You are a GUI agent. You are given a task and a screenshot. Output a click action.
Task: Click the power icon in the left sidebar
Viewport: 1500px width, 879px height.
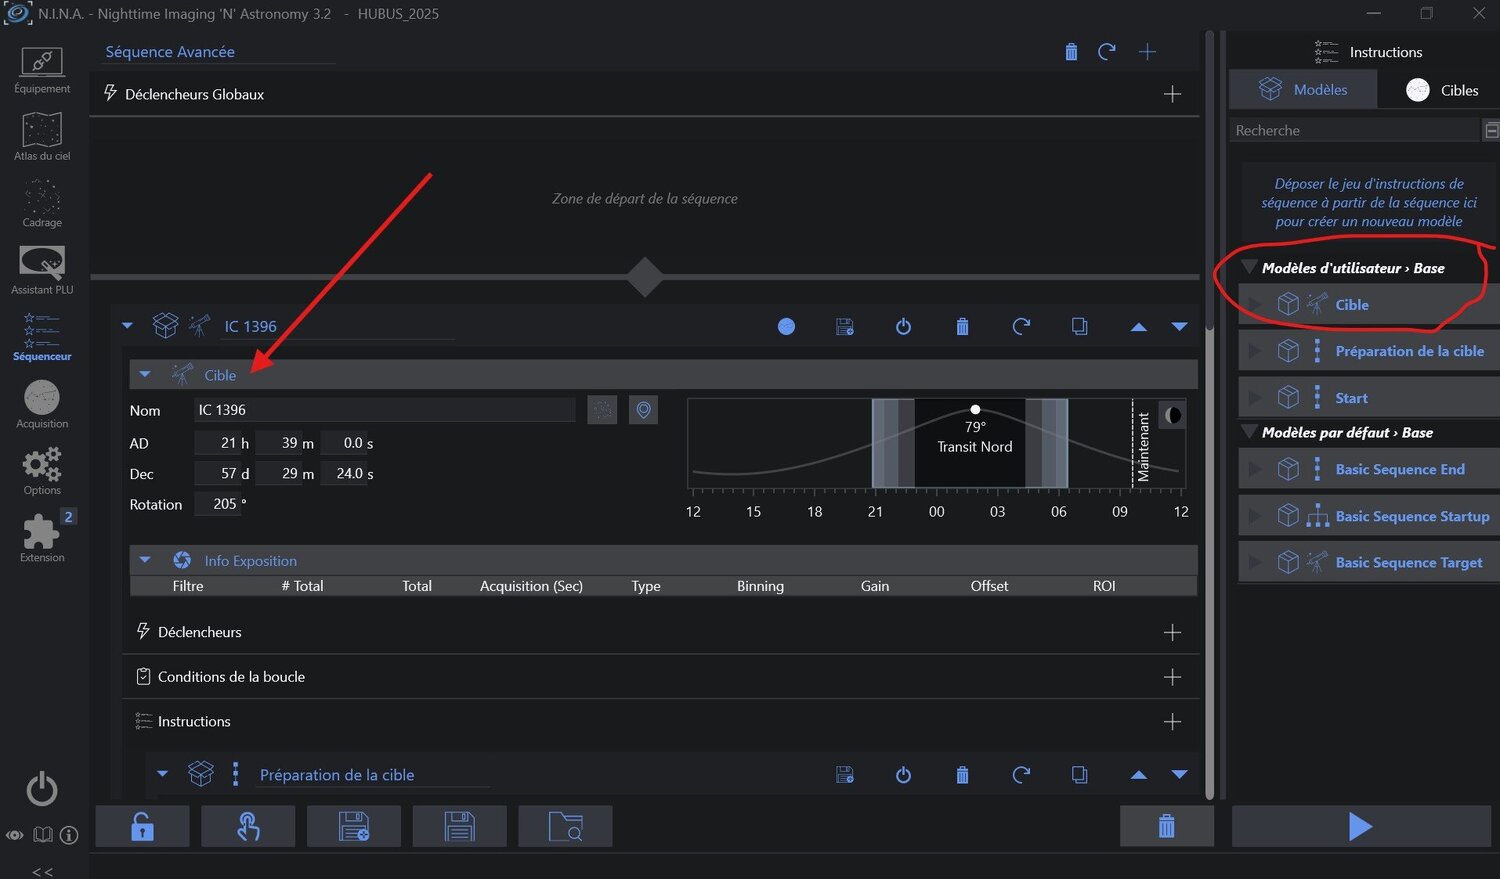coord(42,789)
